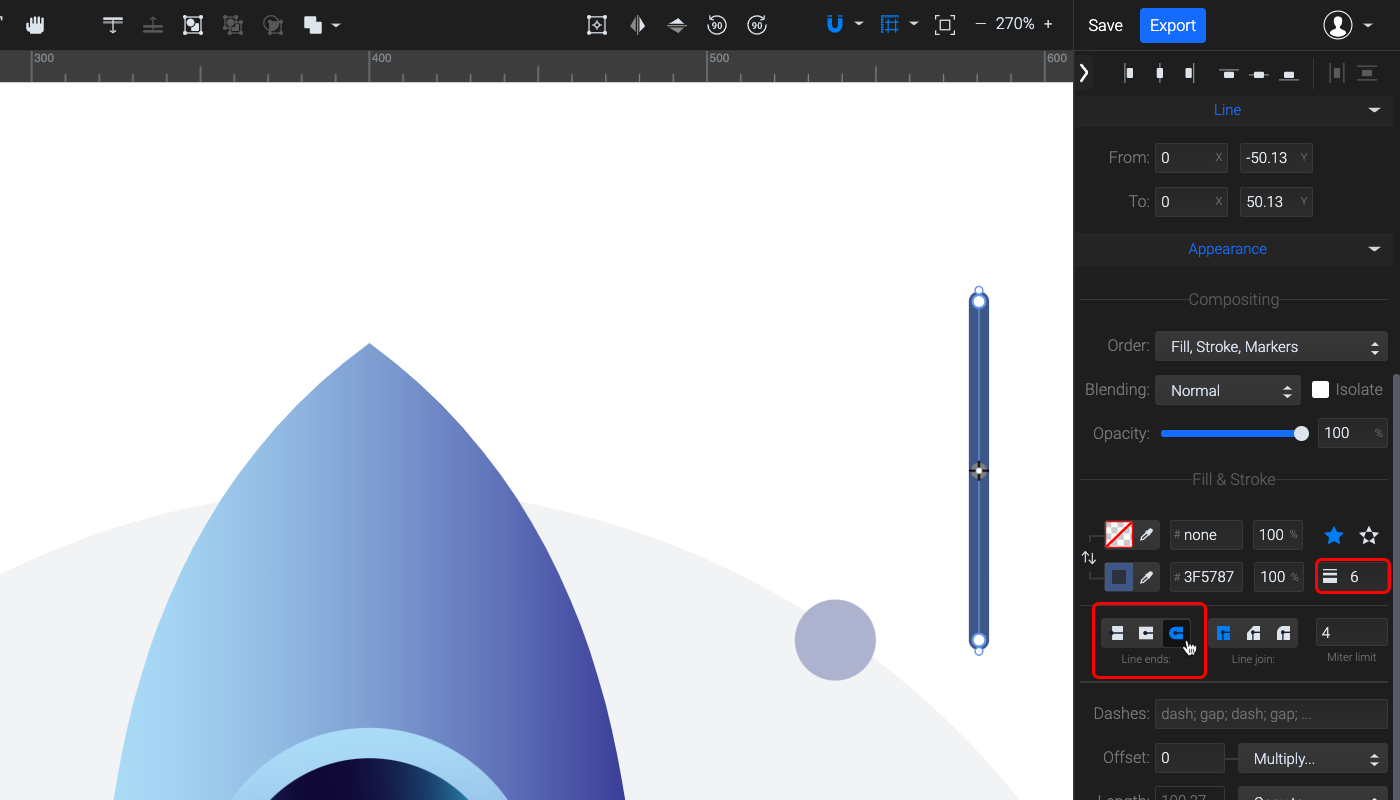Click the stroke hex field 3F5787
The image size is (1400, 800).
1206,577
